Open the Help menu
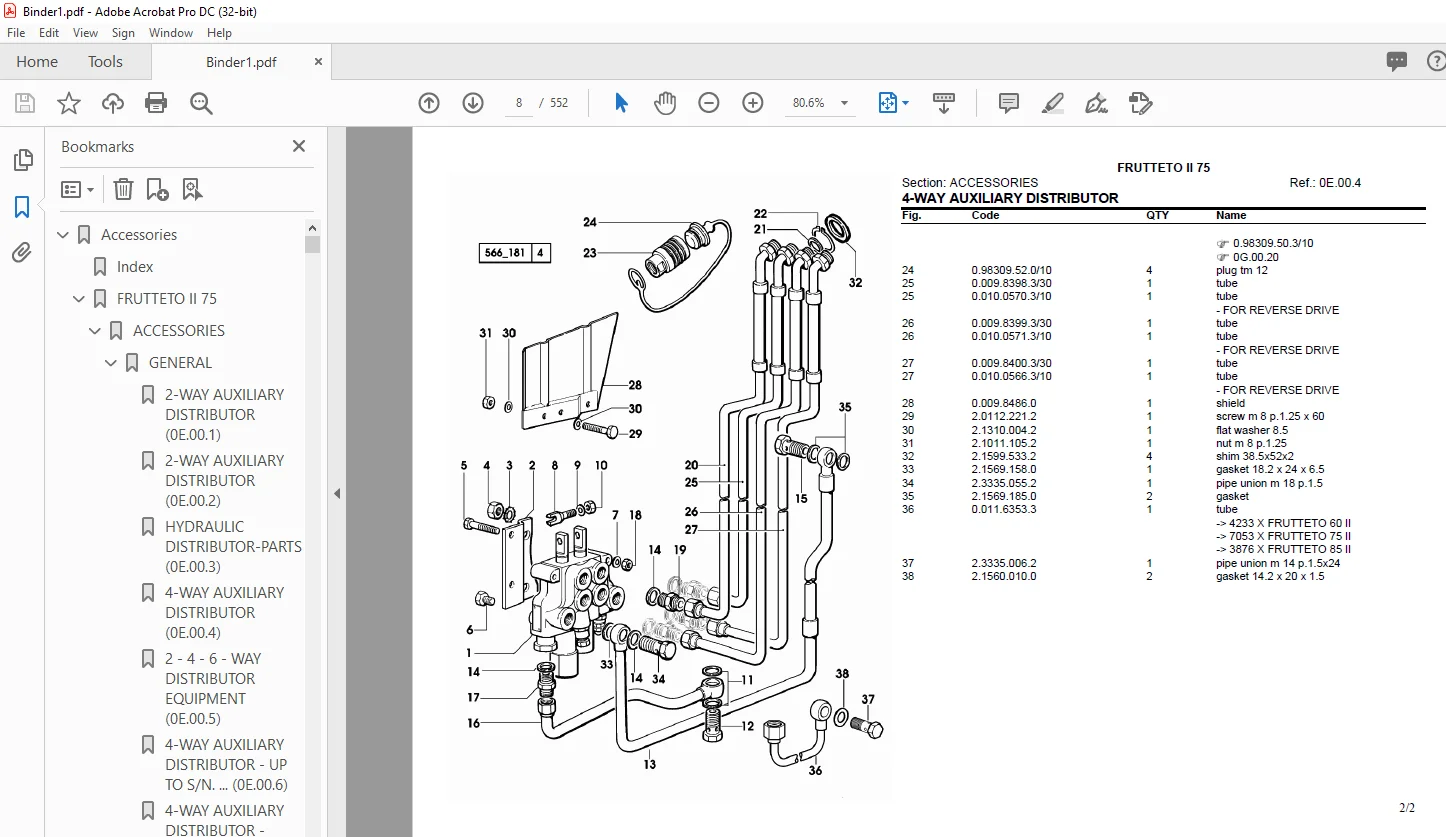1446x837 pixels. coord(219,33)
